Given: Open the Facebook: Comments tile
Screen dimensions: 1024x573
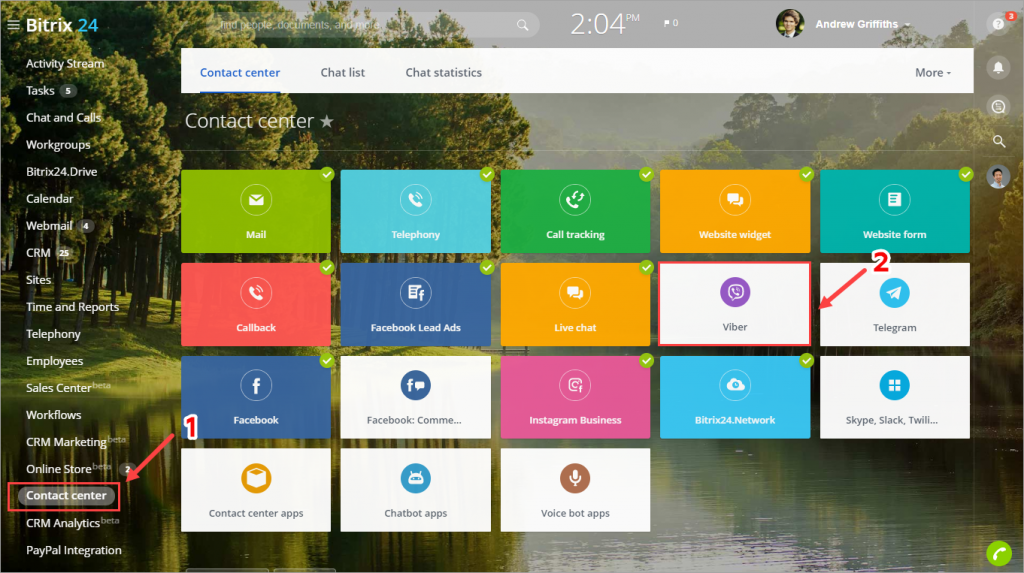Looking at the screenshot, I should click(x=415, y=397).
